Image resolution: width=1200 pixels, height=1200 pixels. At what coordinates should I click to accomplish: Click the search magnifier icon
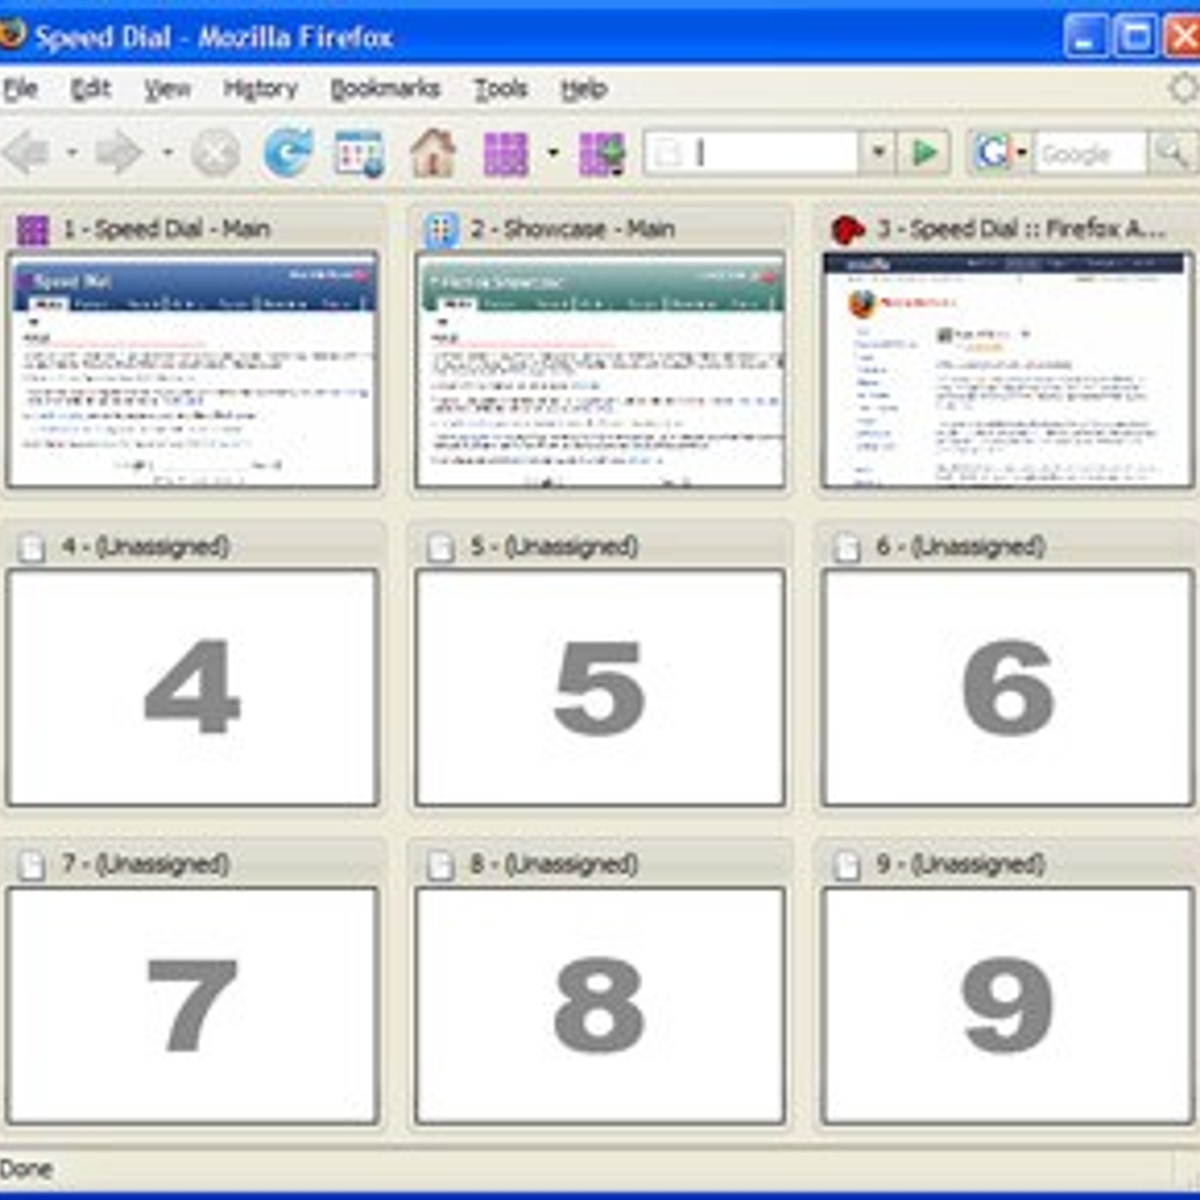pos(1171,153)
